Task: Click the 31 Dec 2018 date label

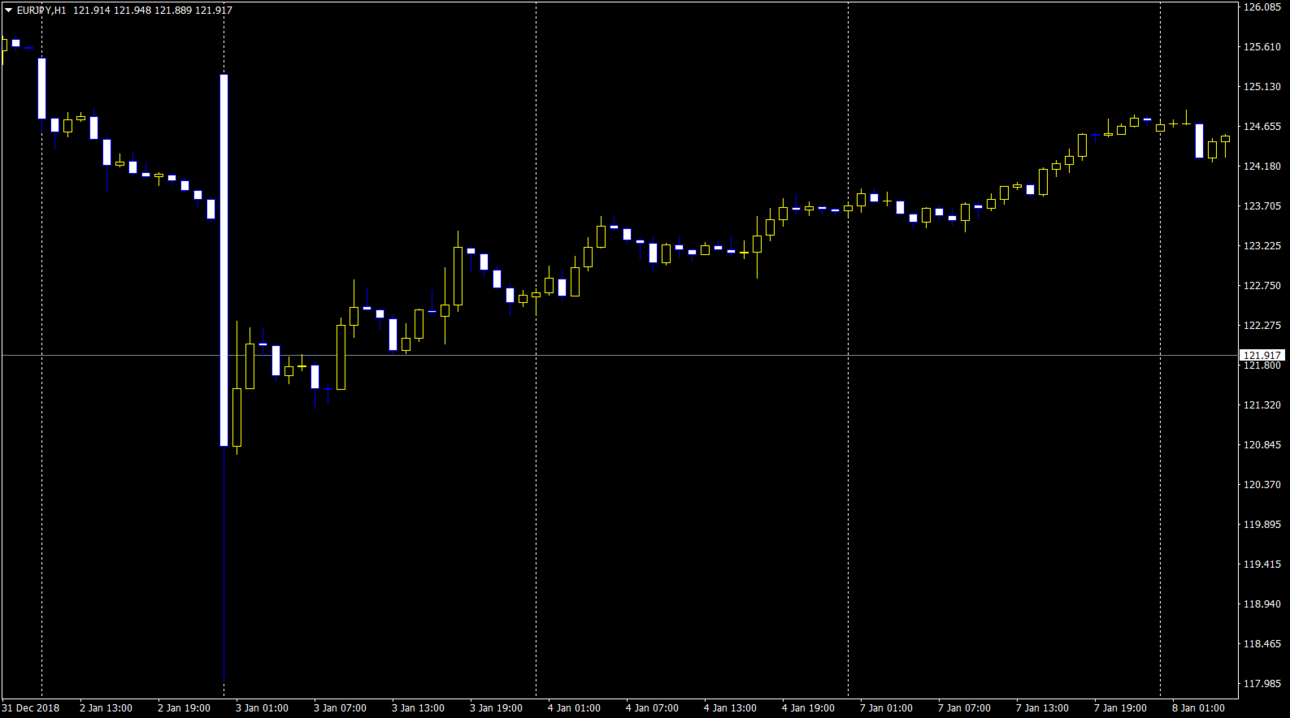Action: [31, 708]
